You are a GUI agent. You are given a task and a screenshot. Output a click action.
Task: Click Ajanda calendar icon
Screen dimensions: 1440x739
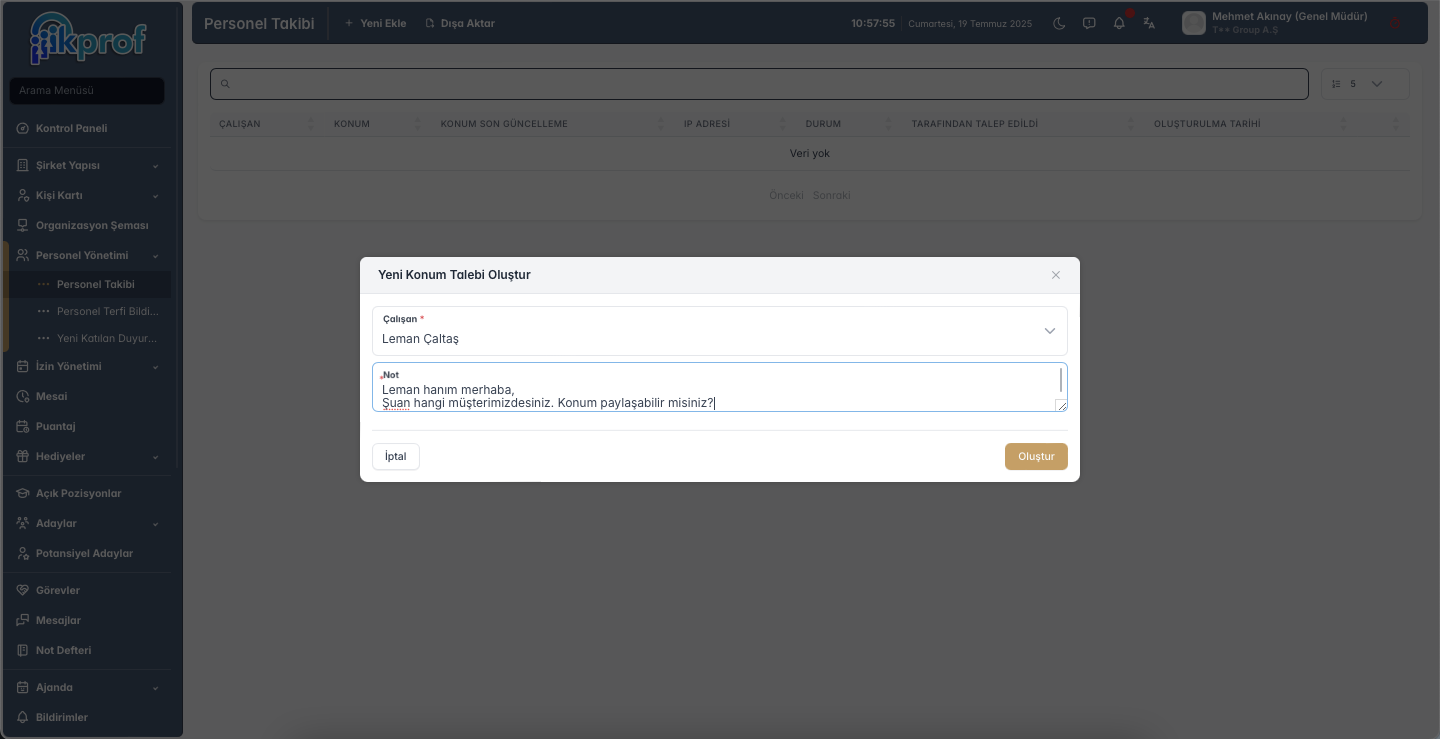tap(23, 687)
